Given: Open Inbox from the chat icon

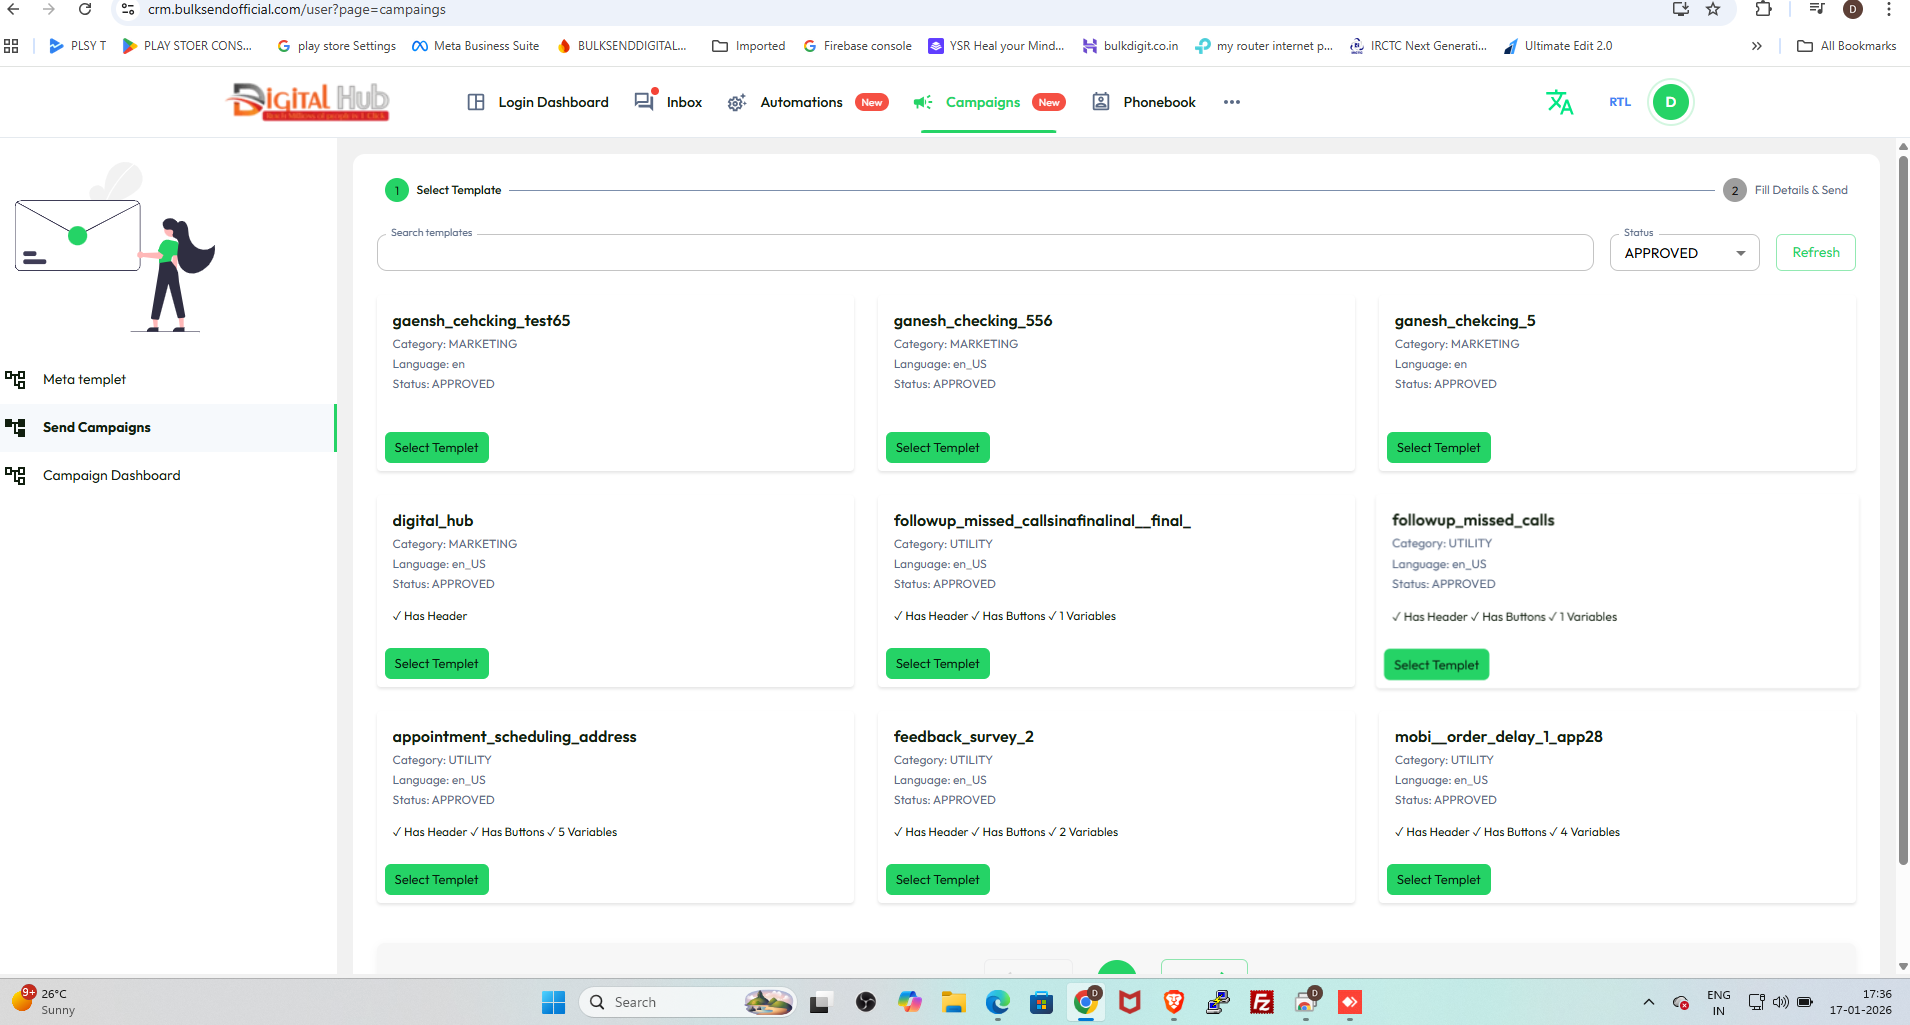Looking at the screenshot, I should coord(645,102).
